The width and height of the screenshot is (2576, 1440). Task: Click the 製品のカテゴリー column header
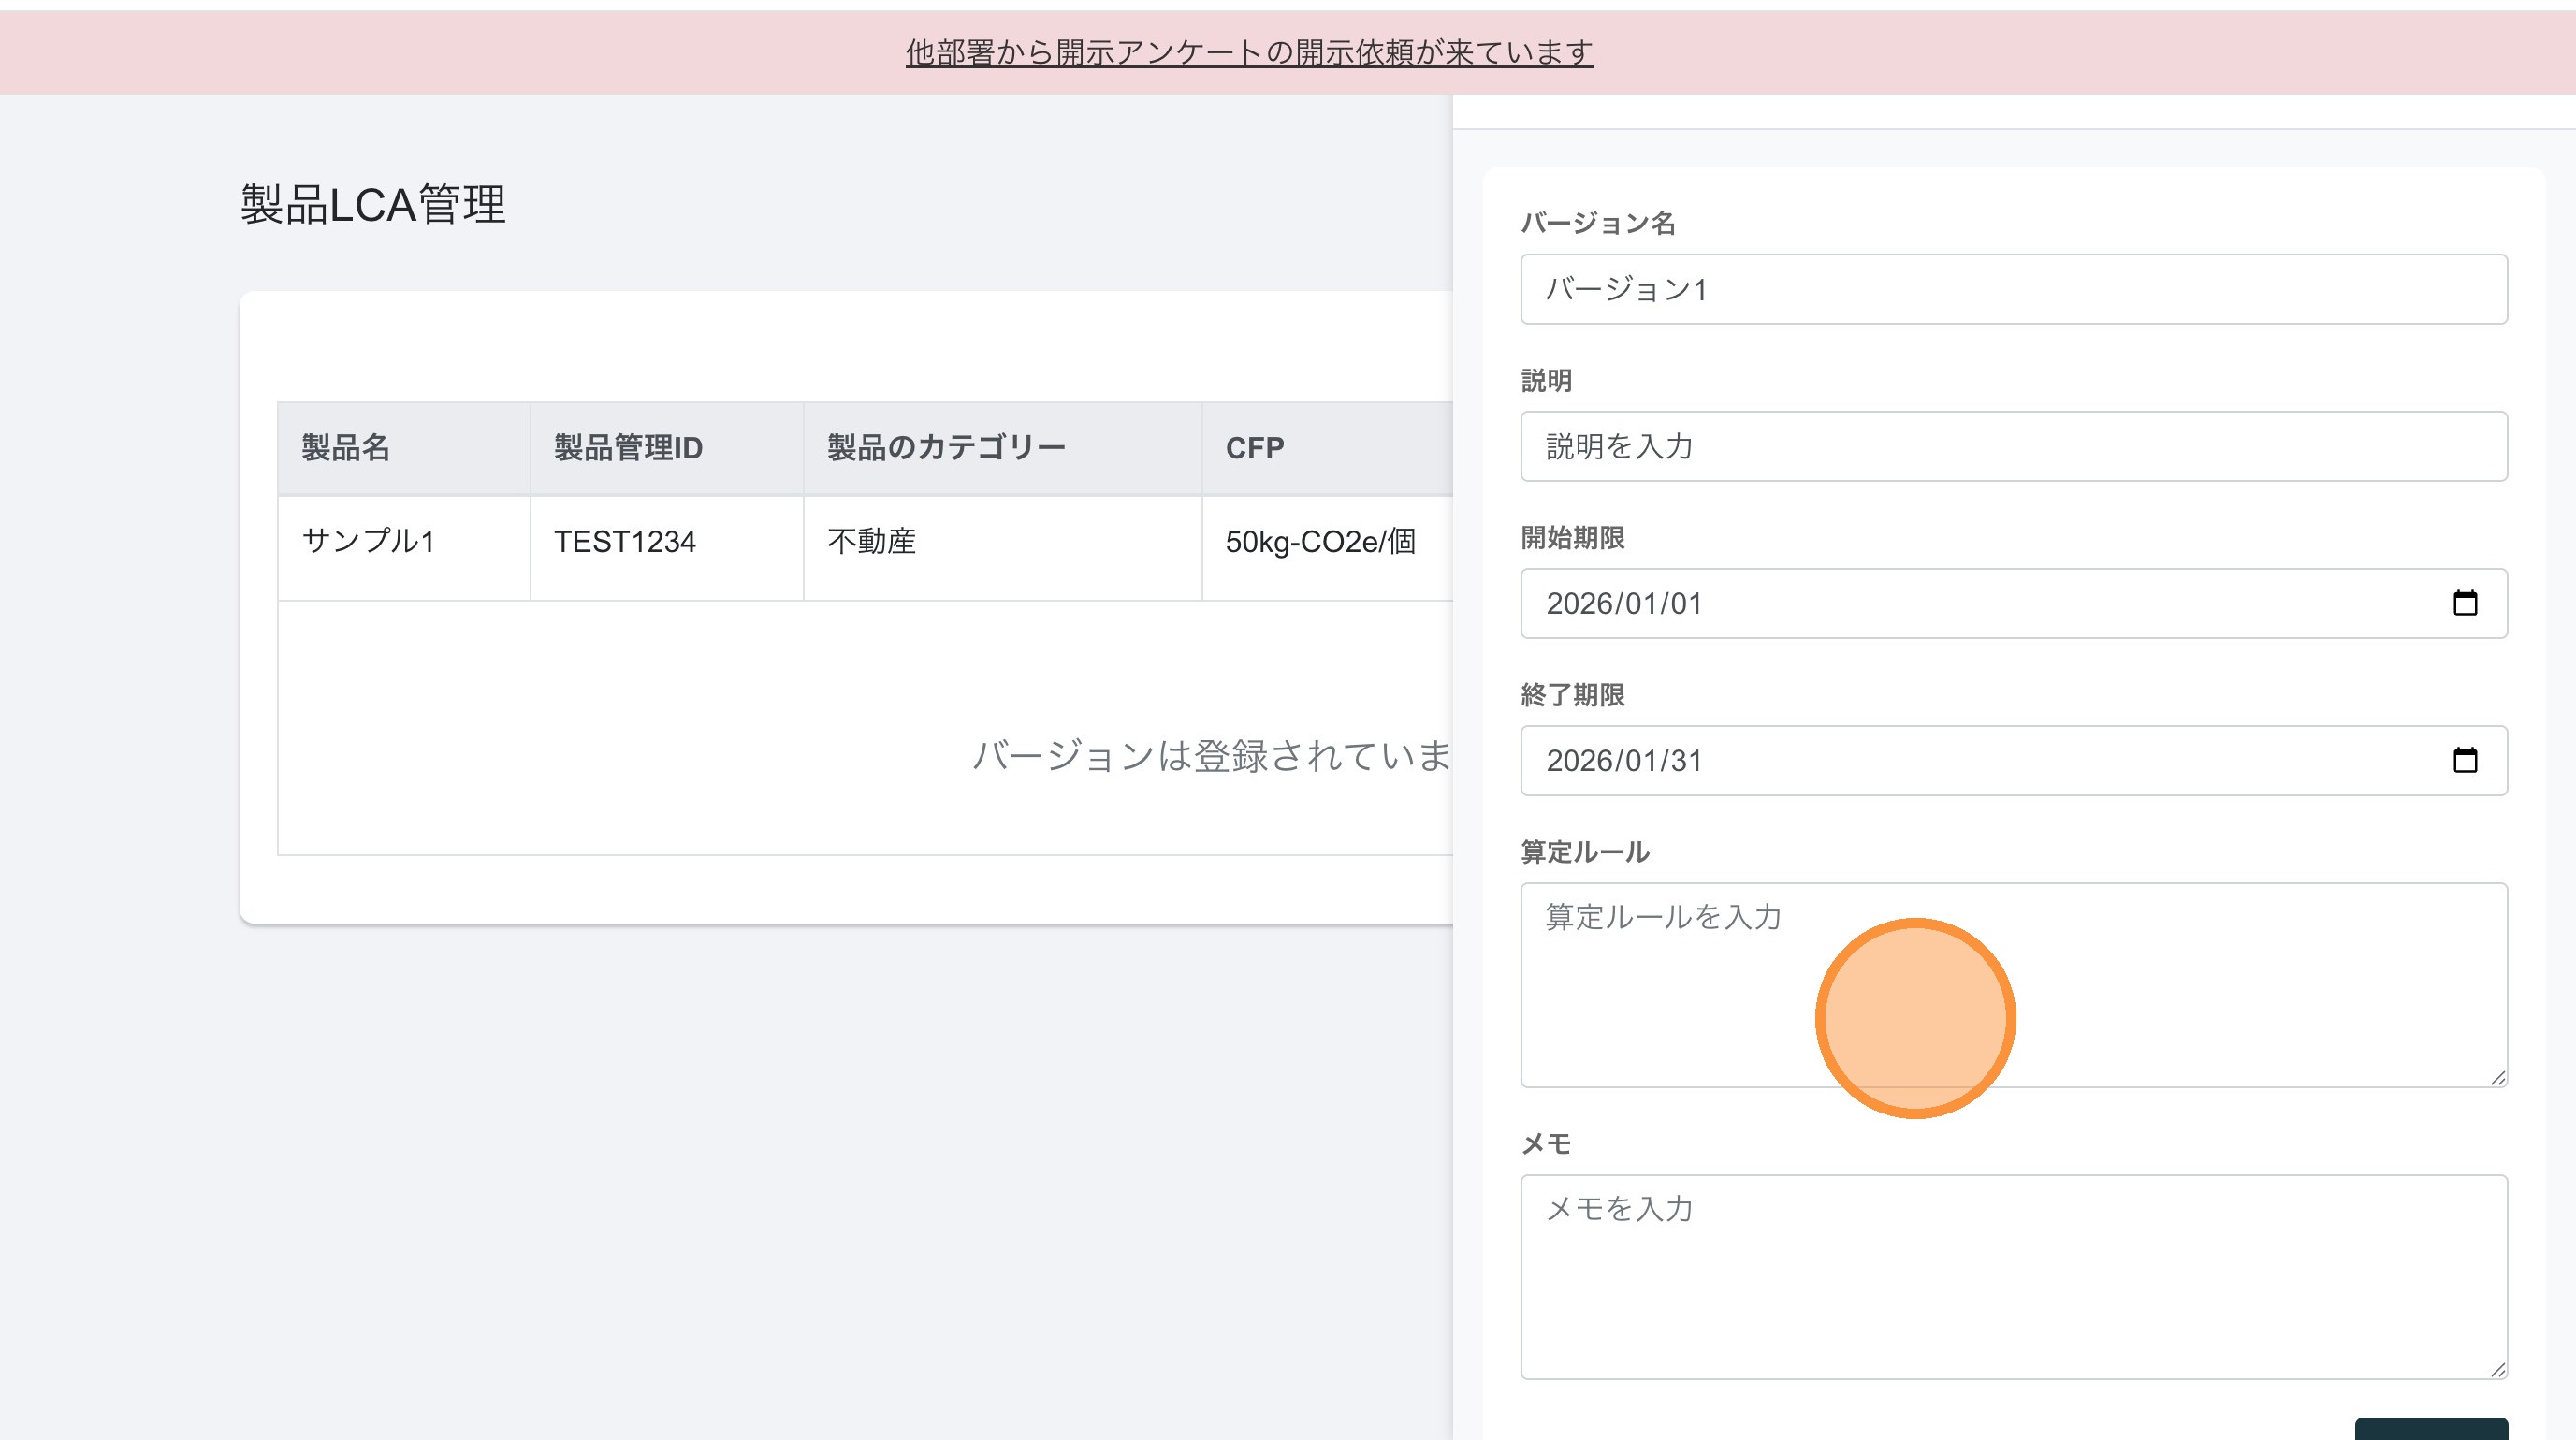coord(946,447)
